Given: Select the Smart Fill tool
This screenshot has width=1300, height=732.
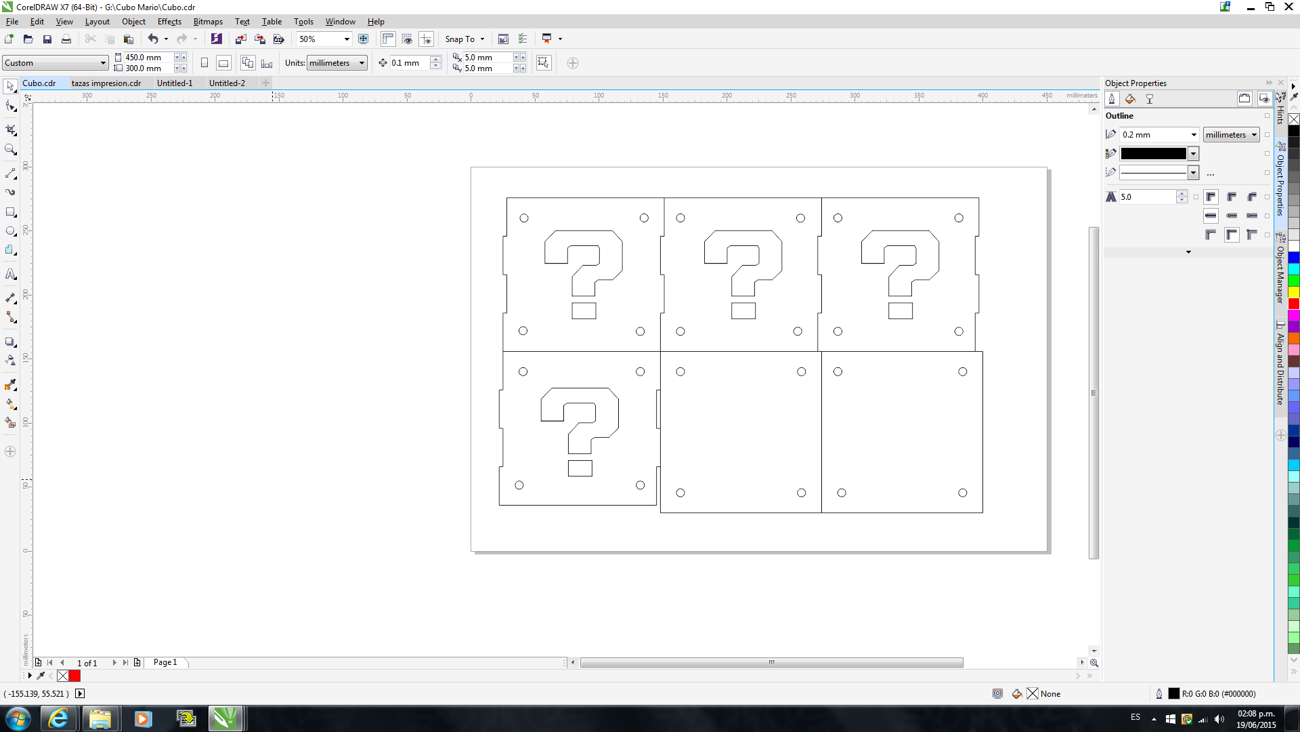Looking at the screenshot, I should click(11, 423).
